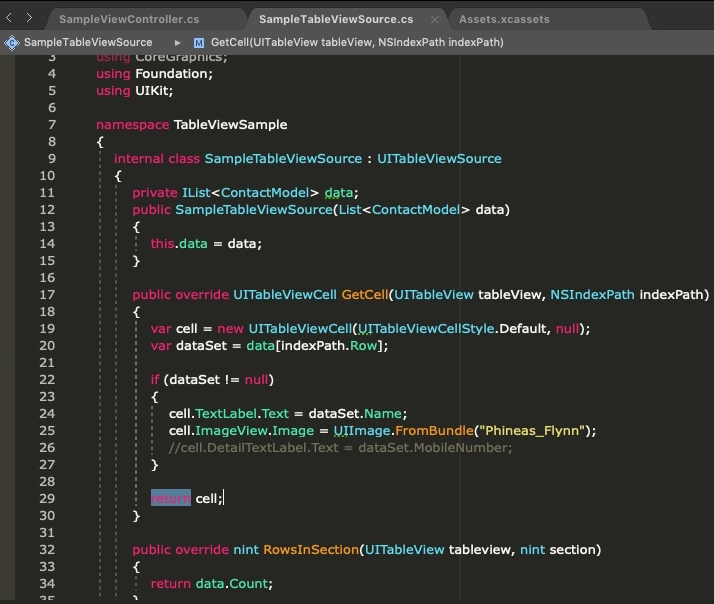The width and height of the screenshot is (714, 604).
Task: Click the RowsInSection method name
Action: coord(310,549)
